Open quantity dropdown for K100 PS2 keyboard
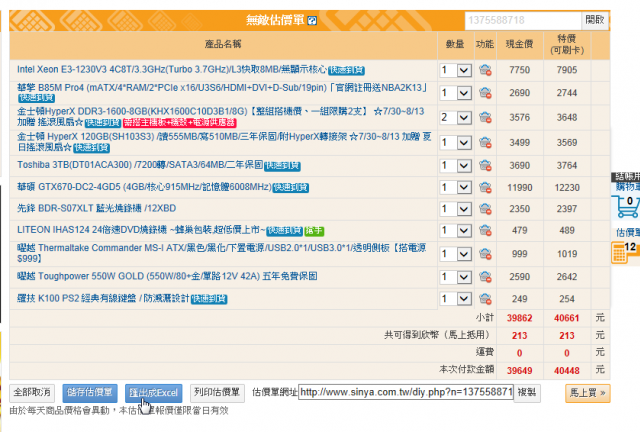 point(456,299)
